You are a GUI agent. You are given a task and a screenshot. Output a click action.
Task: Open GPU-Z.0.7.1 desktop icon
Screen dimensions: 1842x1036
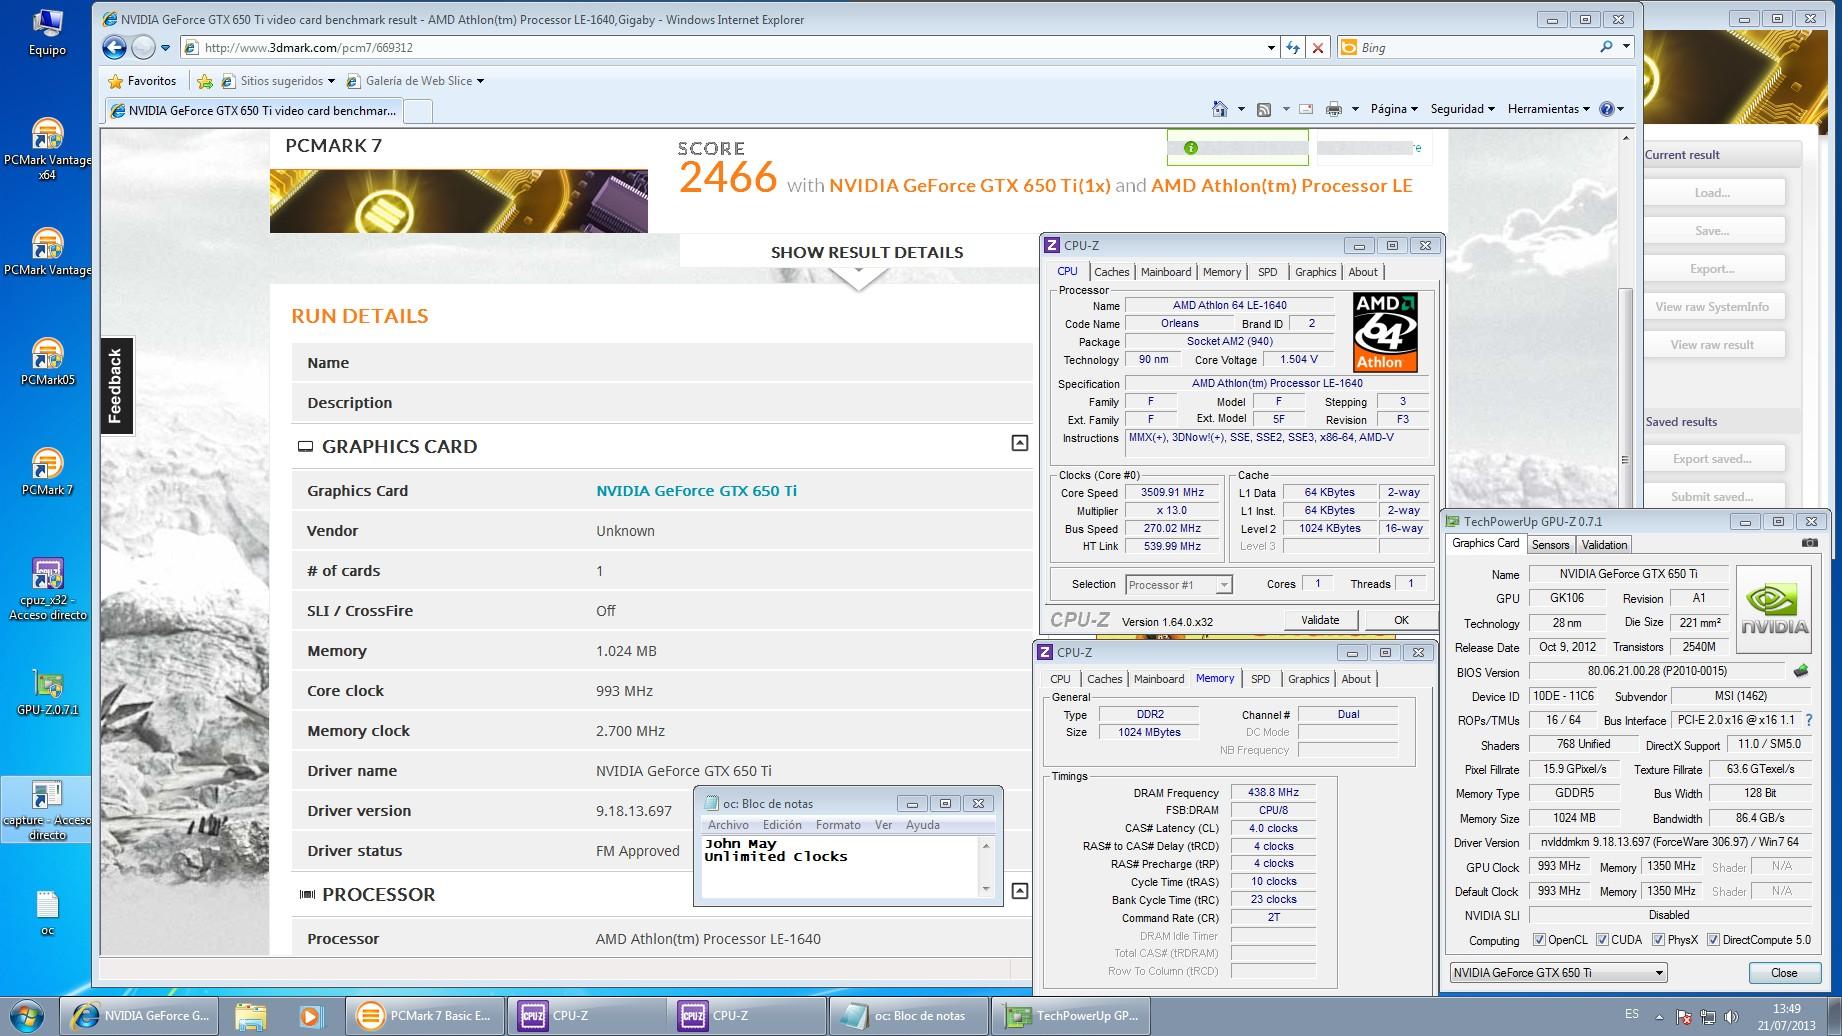pyautogui.click(x=47, y=692)
